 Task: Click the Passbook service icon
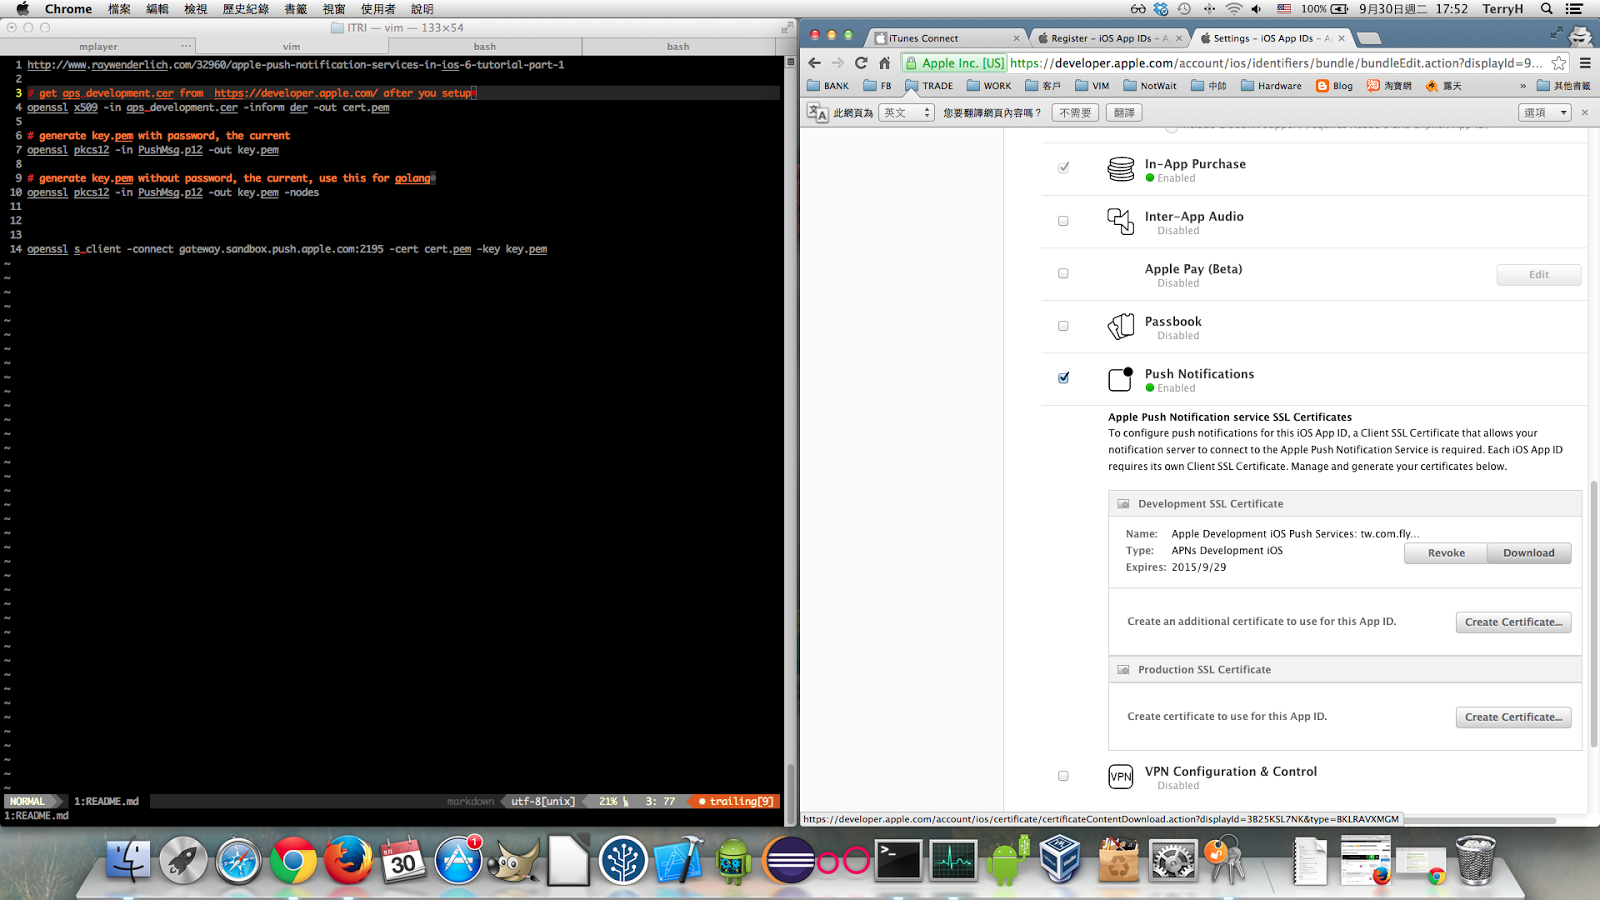click(x=1120, y=326)
